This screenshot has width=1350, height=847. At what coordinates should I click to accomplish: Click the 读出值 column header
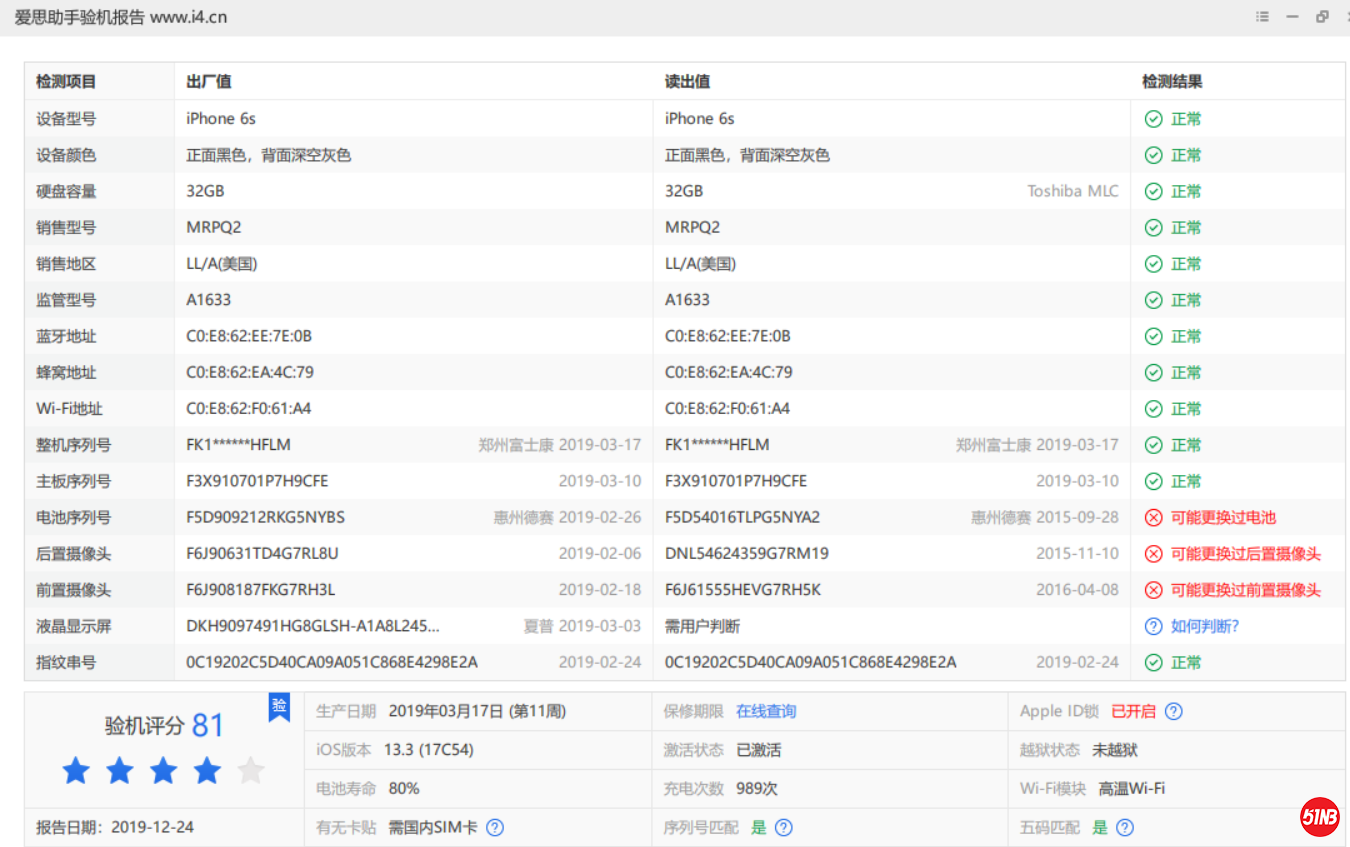[x=687, y=82]
